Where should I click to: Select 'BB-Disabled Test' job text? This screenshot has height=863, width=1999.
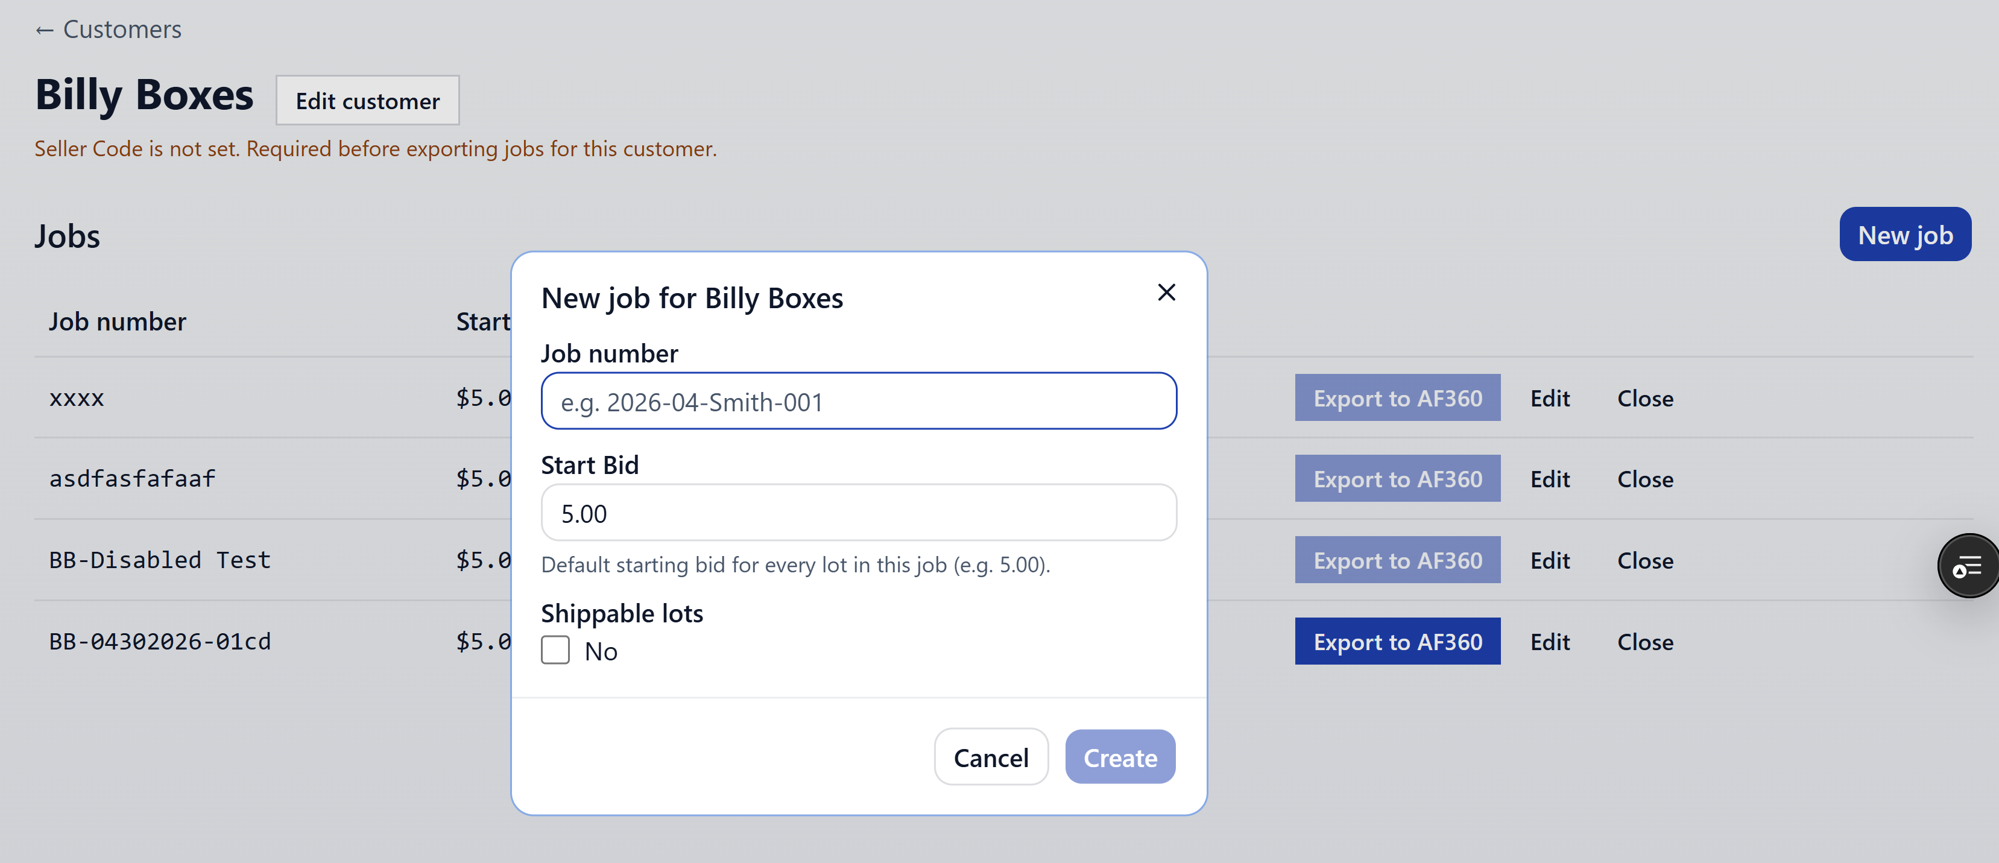tap(160, 560)
